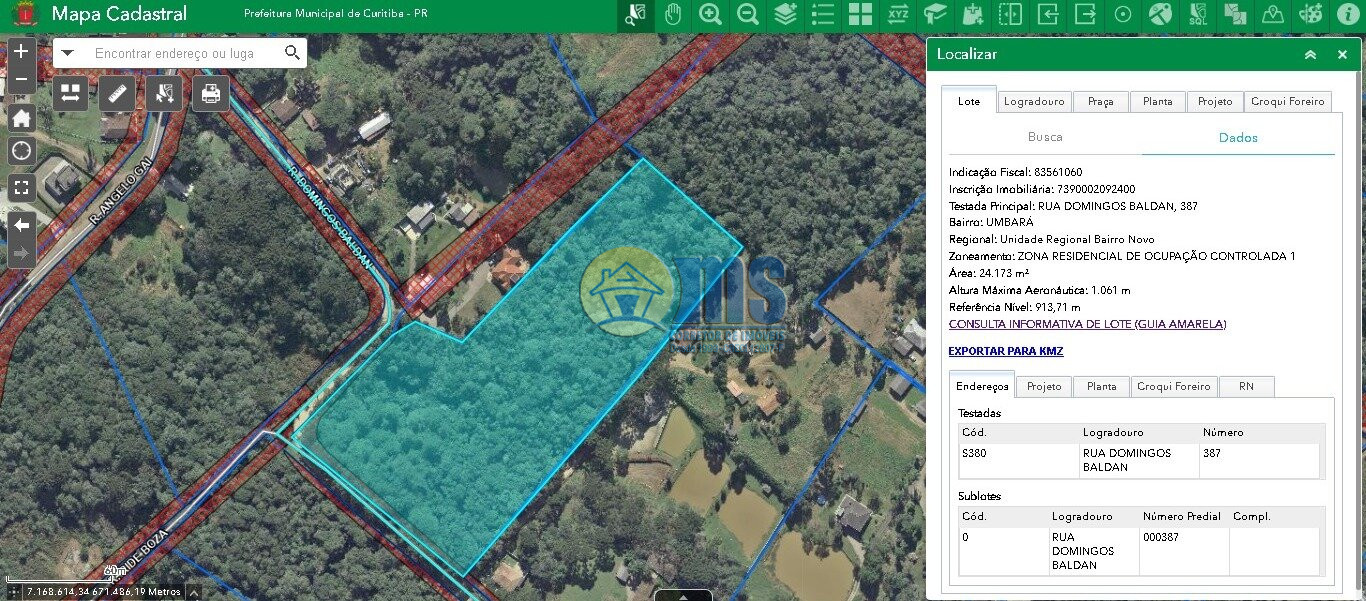Open the print map tool
The width and height of the screenshot is (1366, 601).
[211, 93]
